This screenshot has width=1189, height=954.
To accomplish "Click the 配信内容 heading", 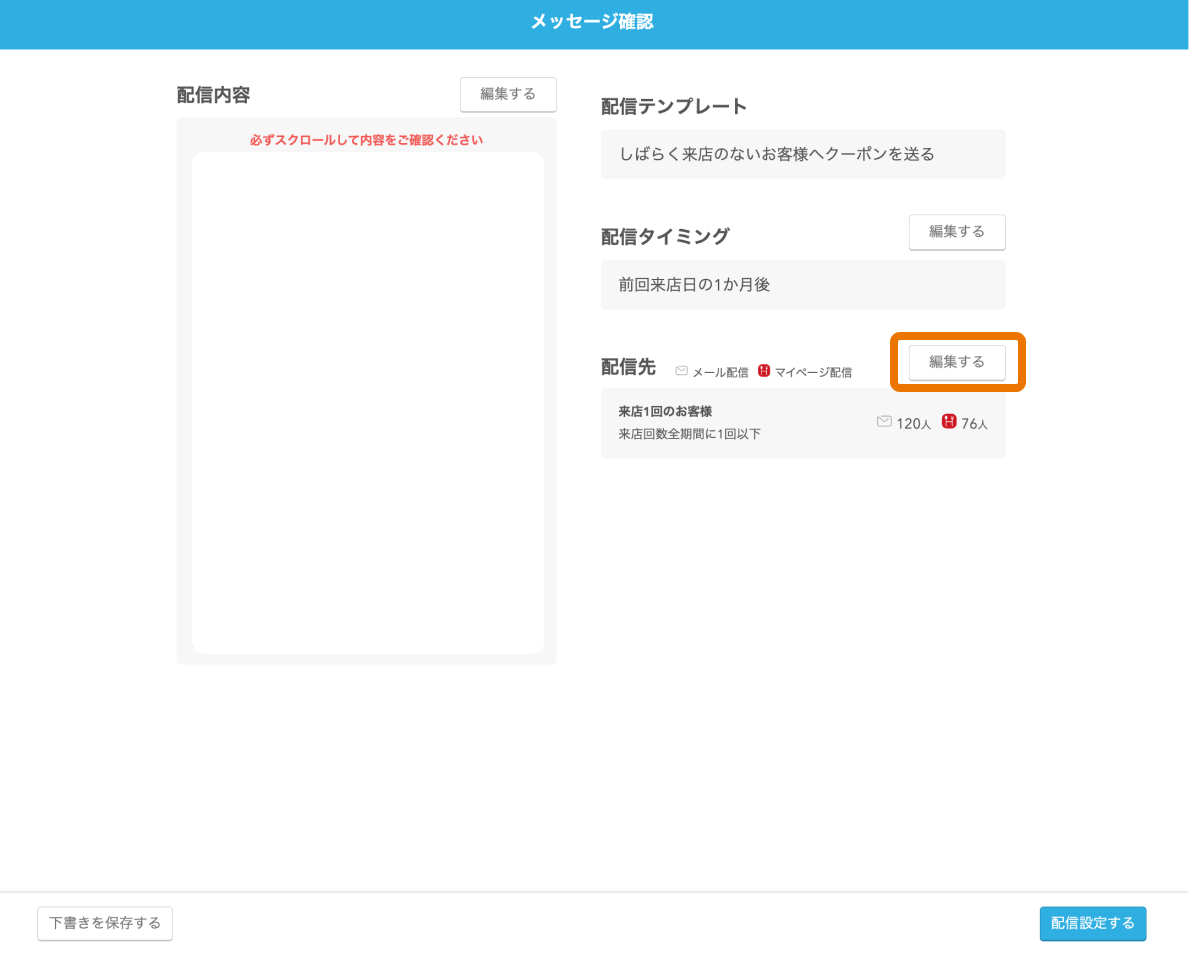I will coord(213,96).
